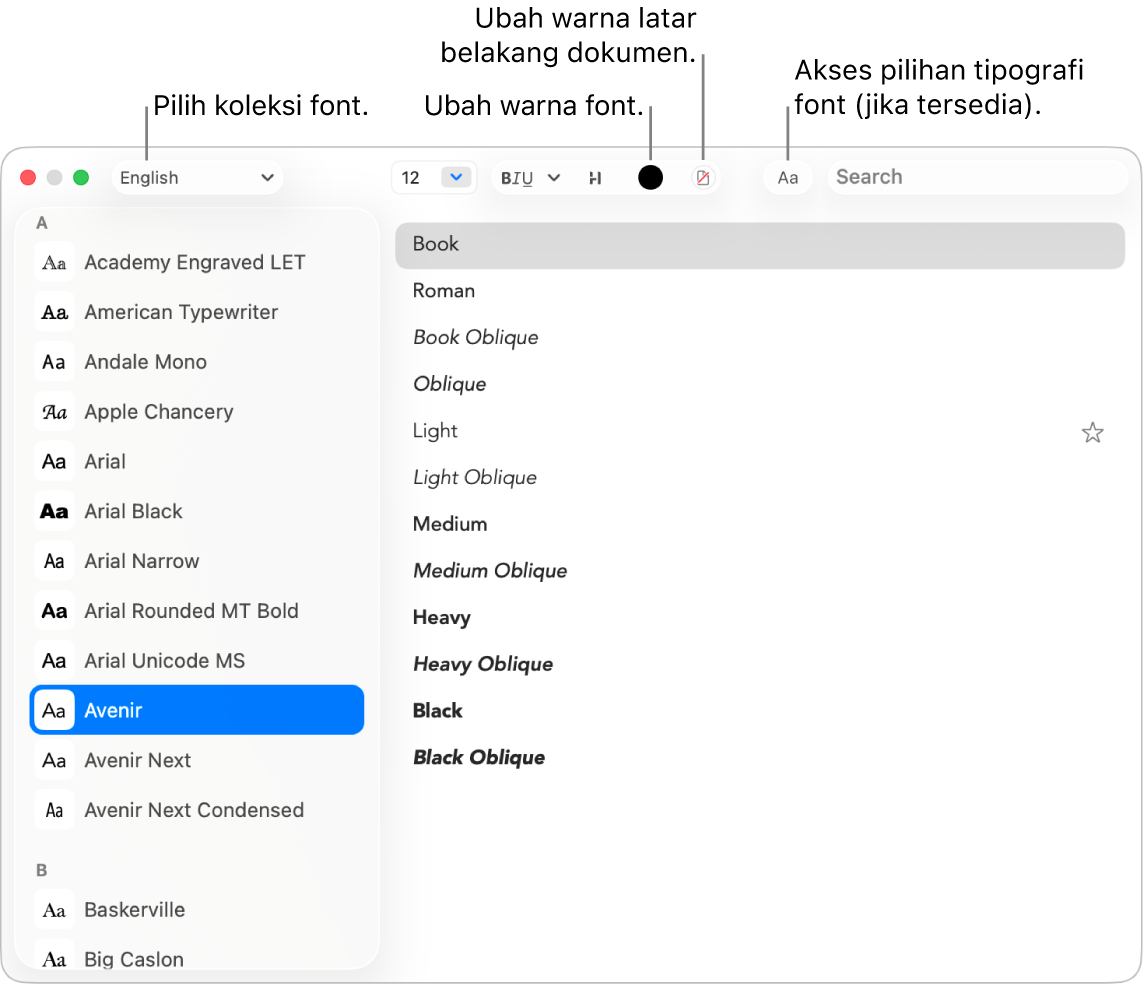Expand the B I U styles chevron
The height and width of the screenshot is (987, 1144).
(x=553, y=177)
